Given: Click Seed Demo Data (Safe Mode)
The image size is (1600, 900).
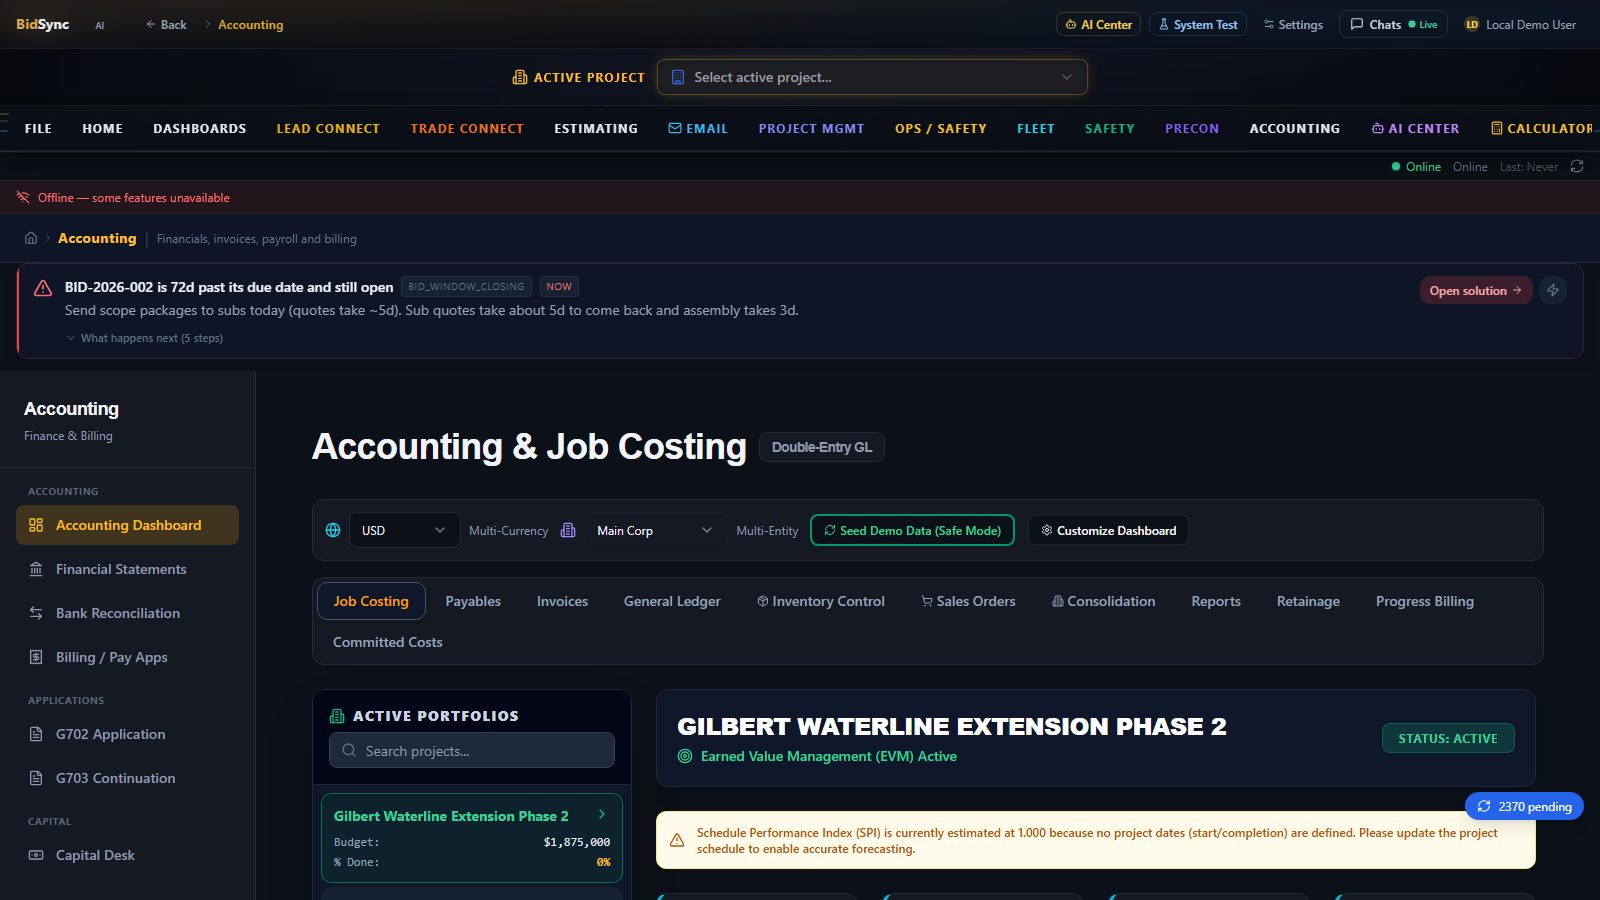Looking at the screenshot, I should click(x=912, y=530).
